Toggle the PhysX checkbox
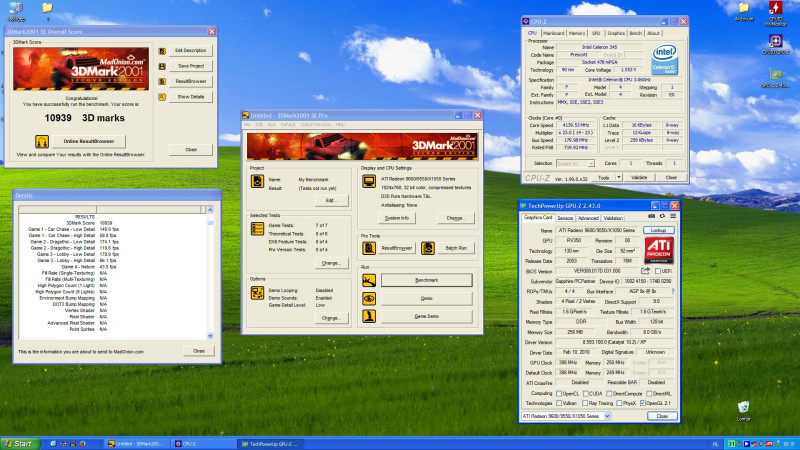 619,404
